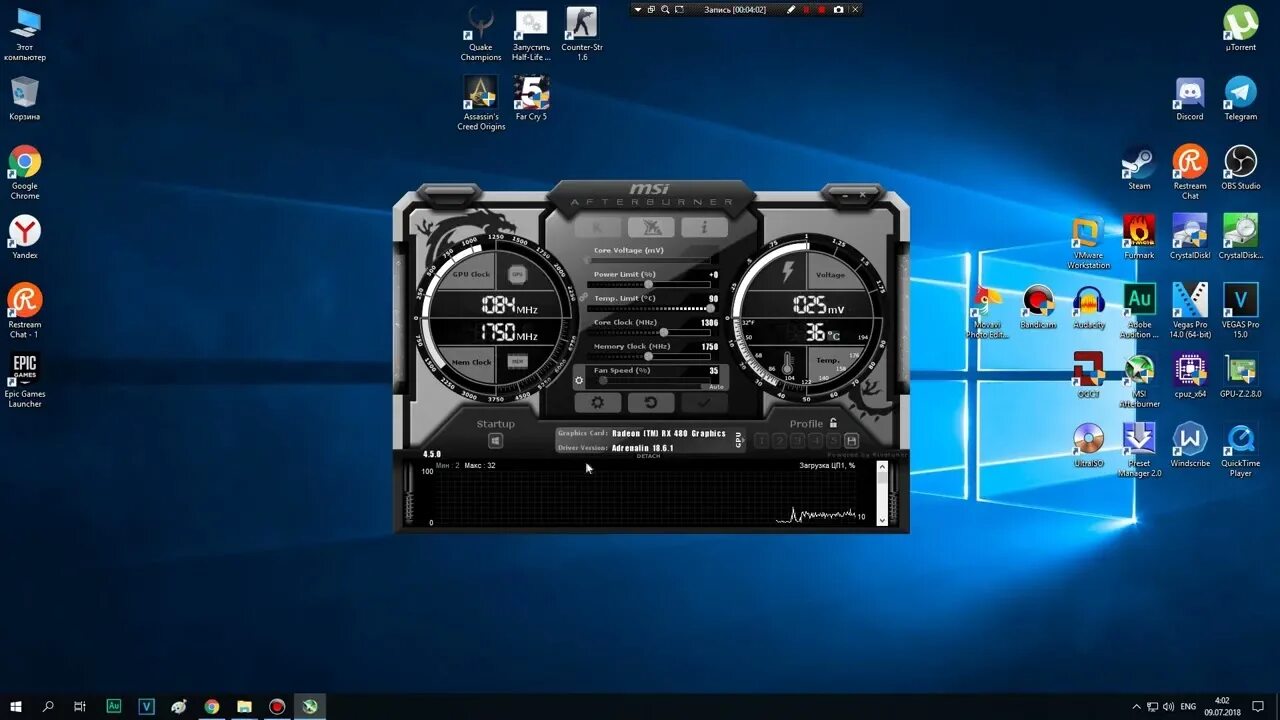The width and height of the screenshot is (1280, 720).
Task: Reset clocks with the circular arrow button
Action: [651, 403]
